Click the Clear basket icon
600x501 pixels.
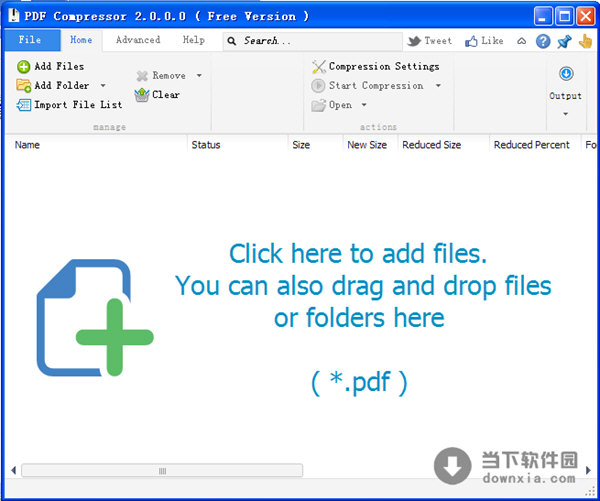(142, 95)
